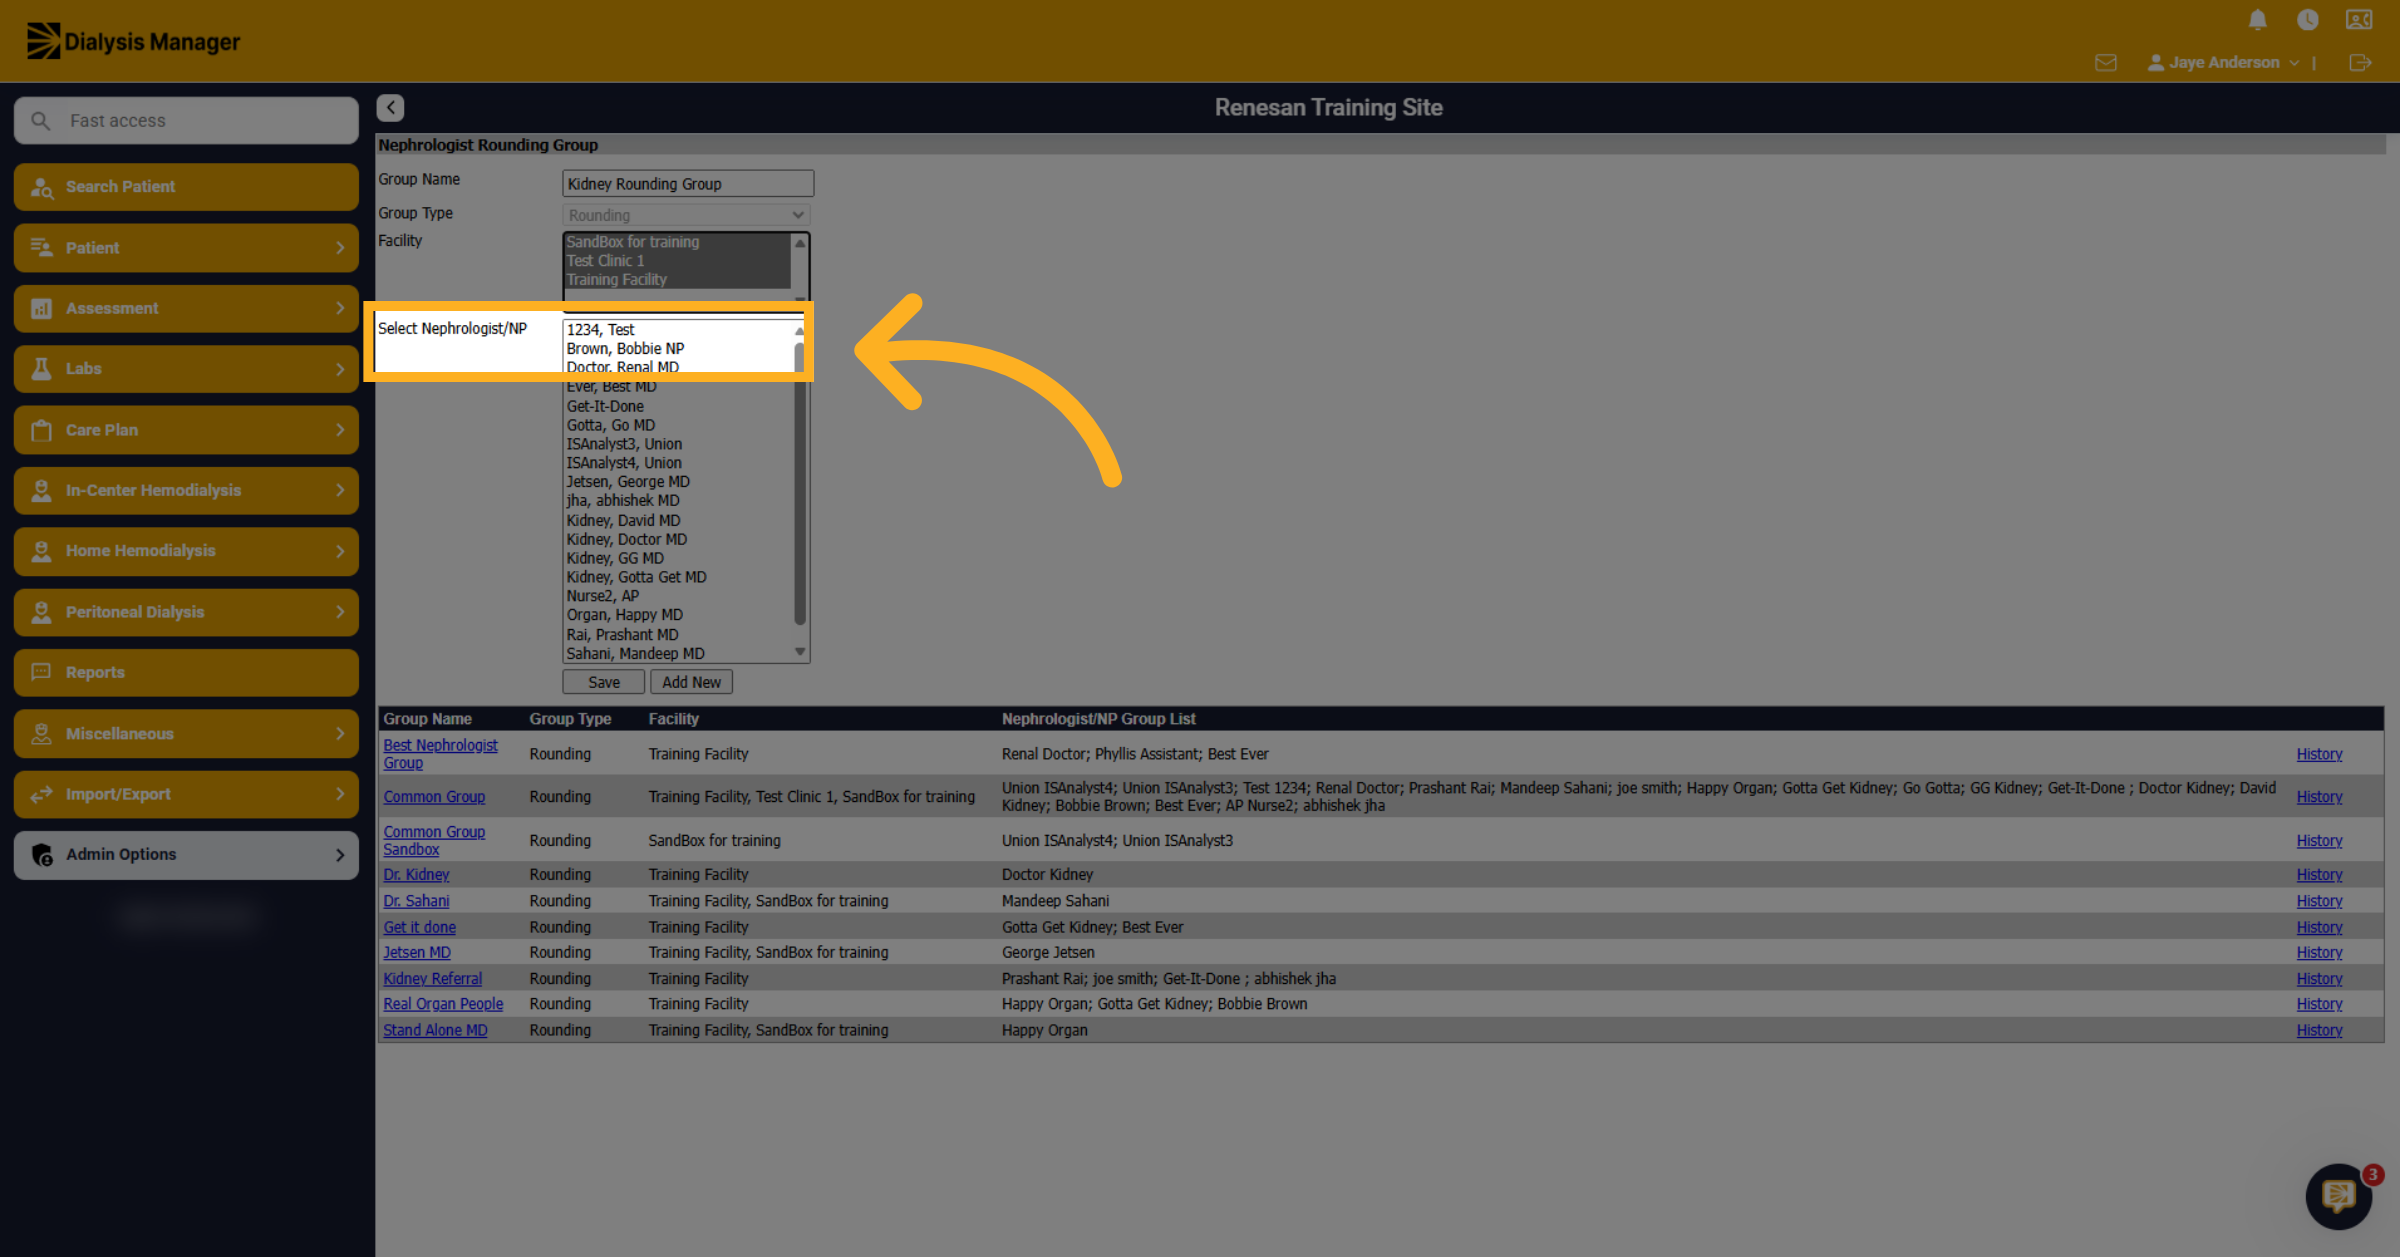Viewport: 2400px width, 1257px height.
Task: Open the Assessment menu item
Action: click(x=186, y=308)
